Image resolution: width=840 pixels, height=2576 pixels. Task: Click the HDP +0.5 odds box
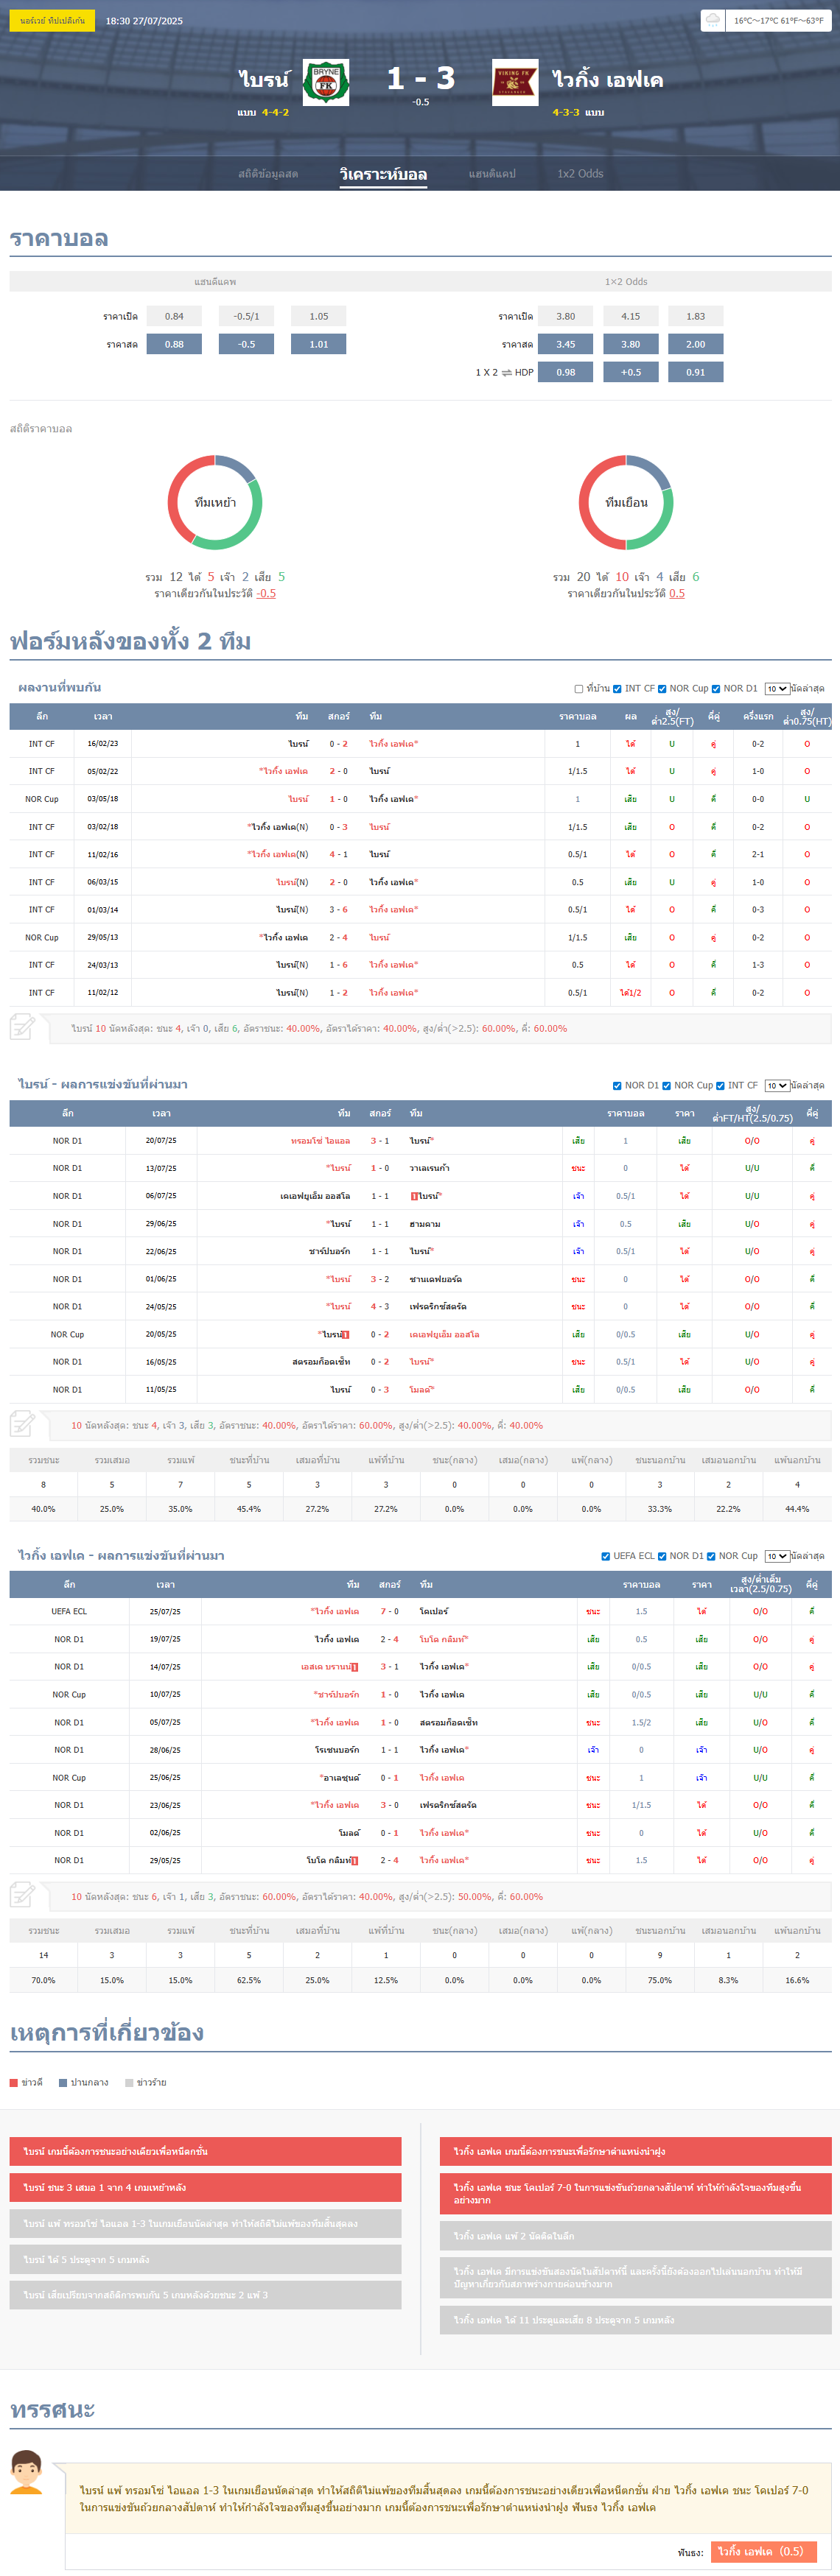tap(630, 372)
